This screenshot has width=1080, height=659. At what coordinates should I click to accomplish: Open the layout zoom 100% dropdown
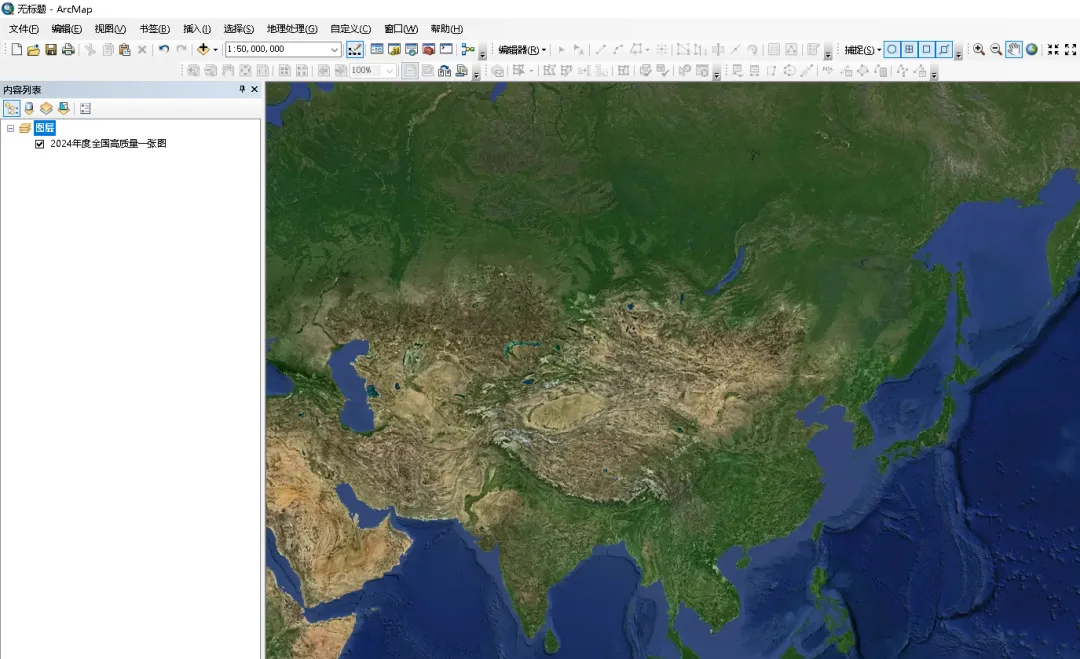[x=389, y=70]
